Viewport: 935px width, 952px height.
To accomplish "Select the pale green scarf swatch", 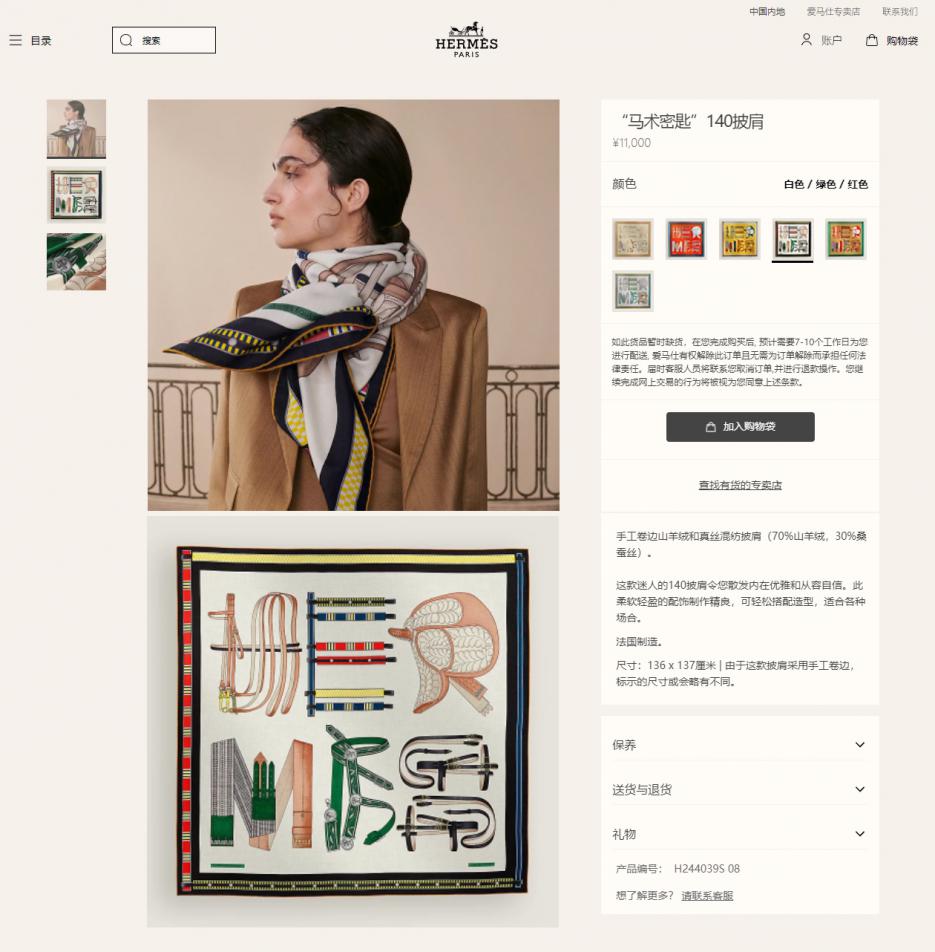I will [633, 291].
